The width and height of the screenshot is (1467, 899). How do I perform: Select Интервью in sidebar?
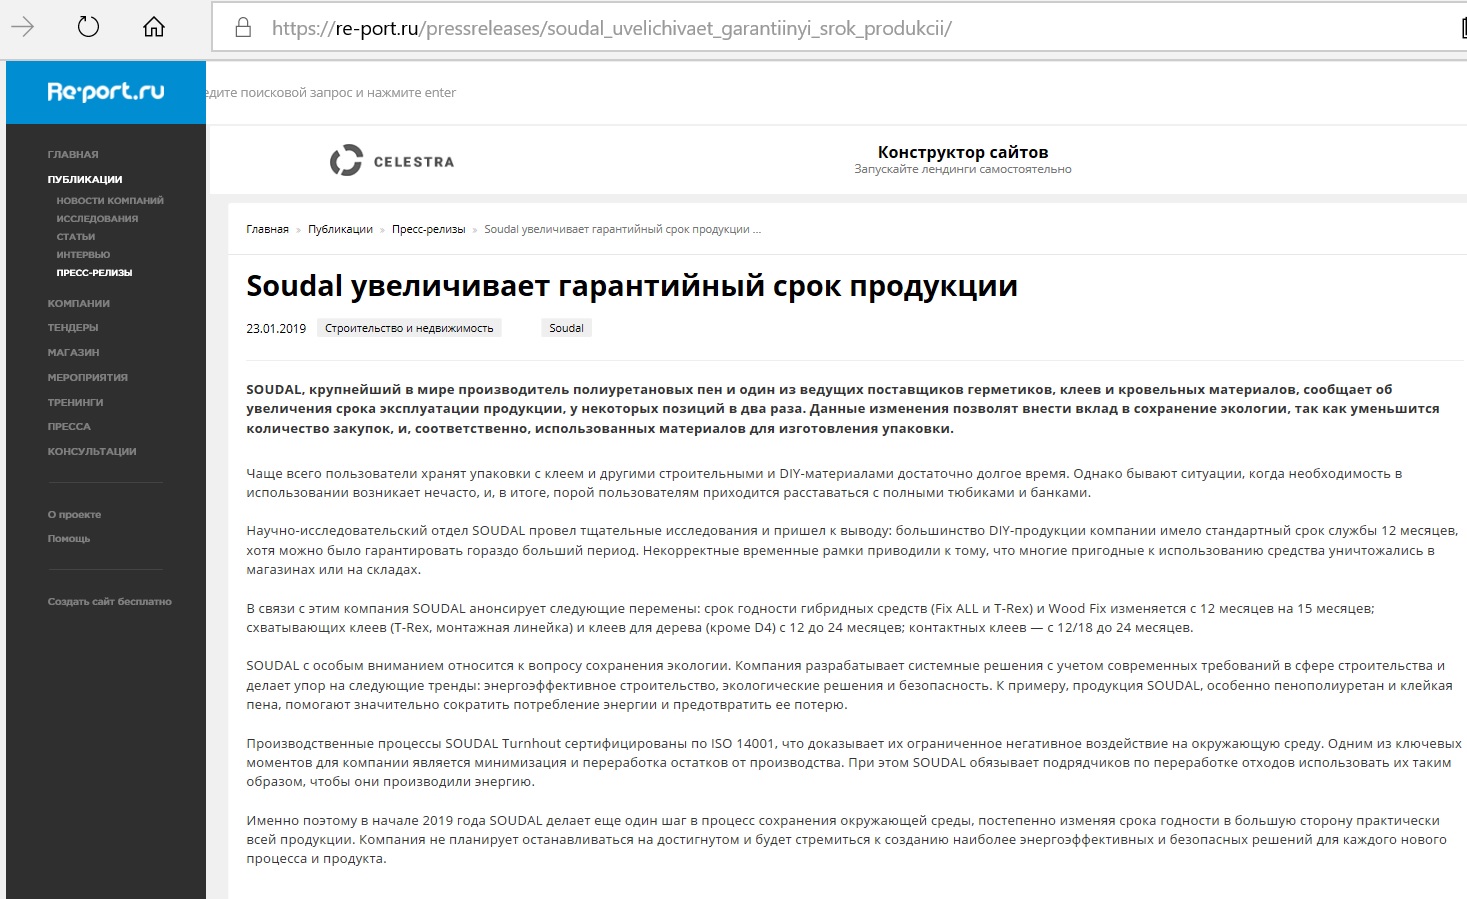83,255
